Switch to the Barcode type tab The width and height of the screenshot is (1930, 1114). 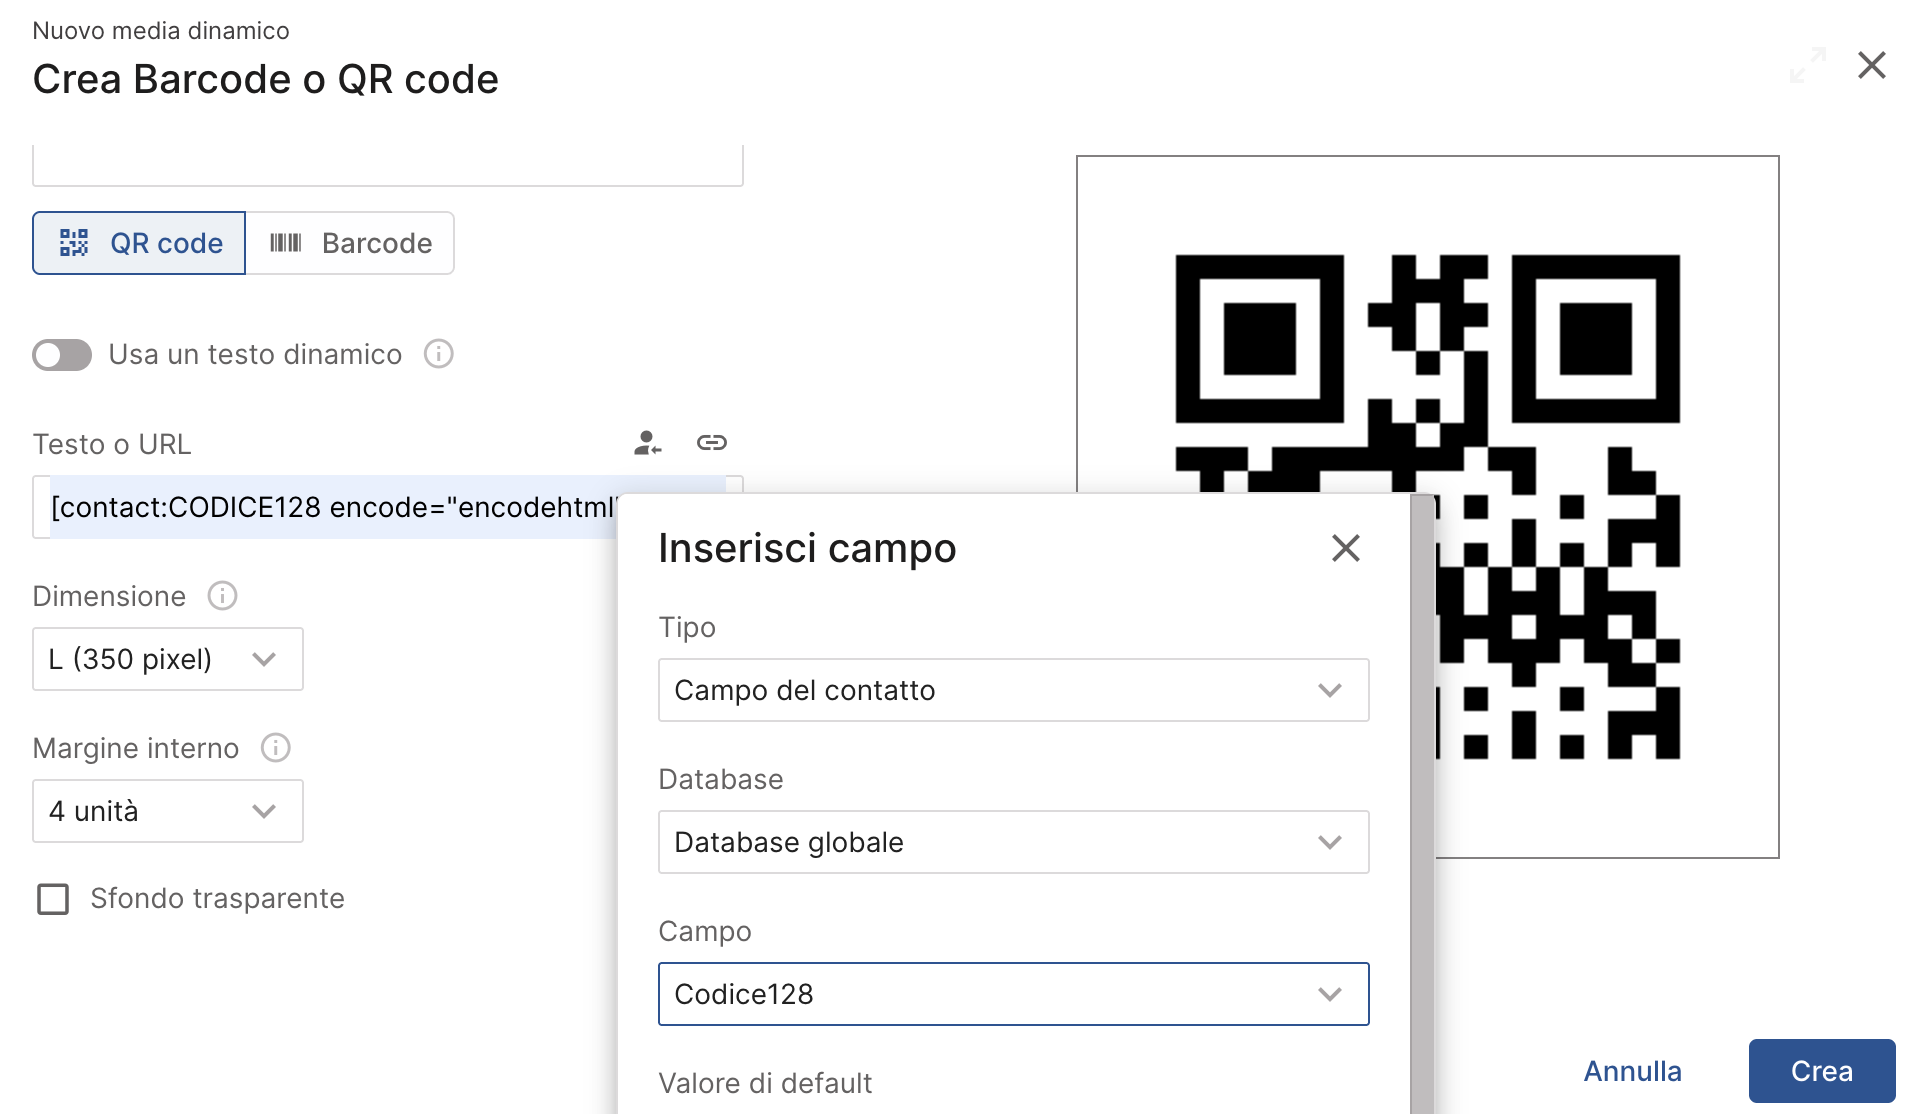350,243
